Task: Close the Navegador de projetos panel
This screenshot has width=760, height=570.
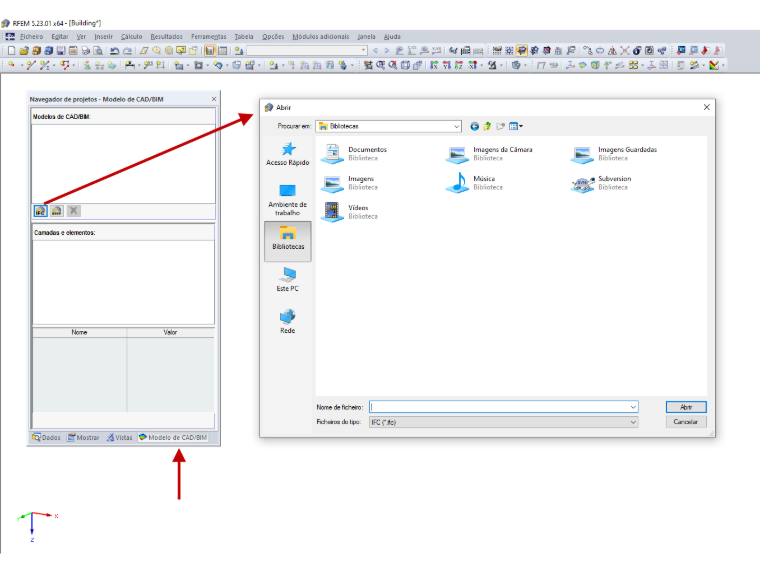Action: (214, 99)
